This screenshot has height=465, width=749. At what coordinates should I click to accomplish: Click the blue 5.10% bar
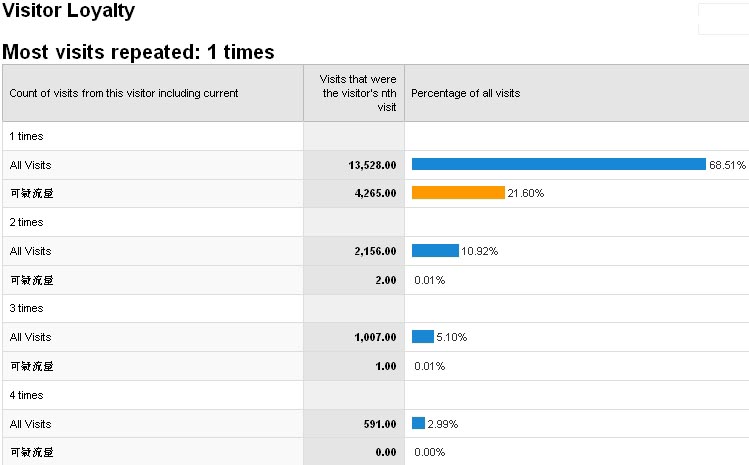[x=422, y=337]
